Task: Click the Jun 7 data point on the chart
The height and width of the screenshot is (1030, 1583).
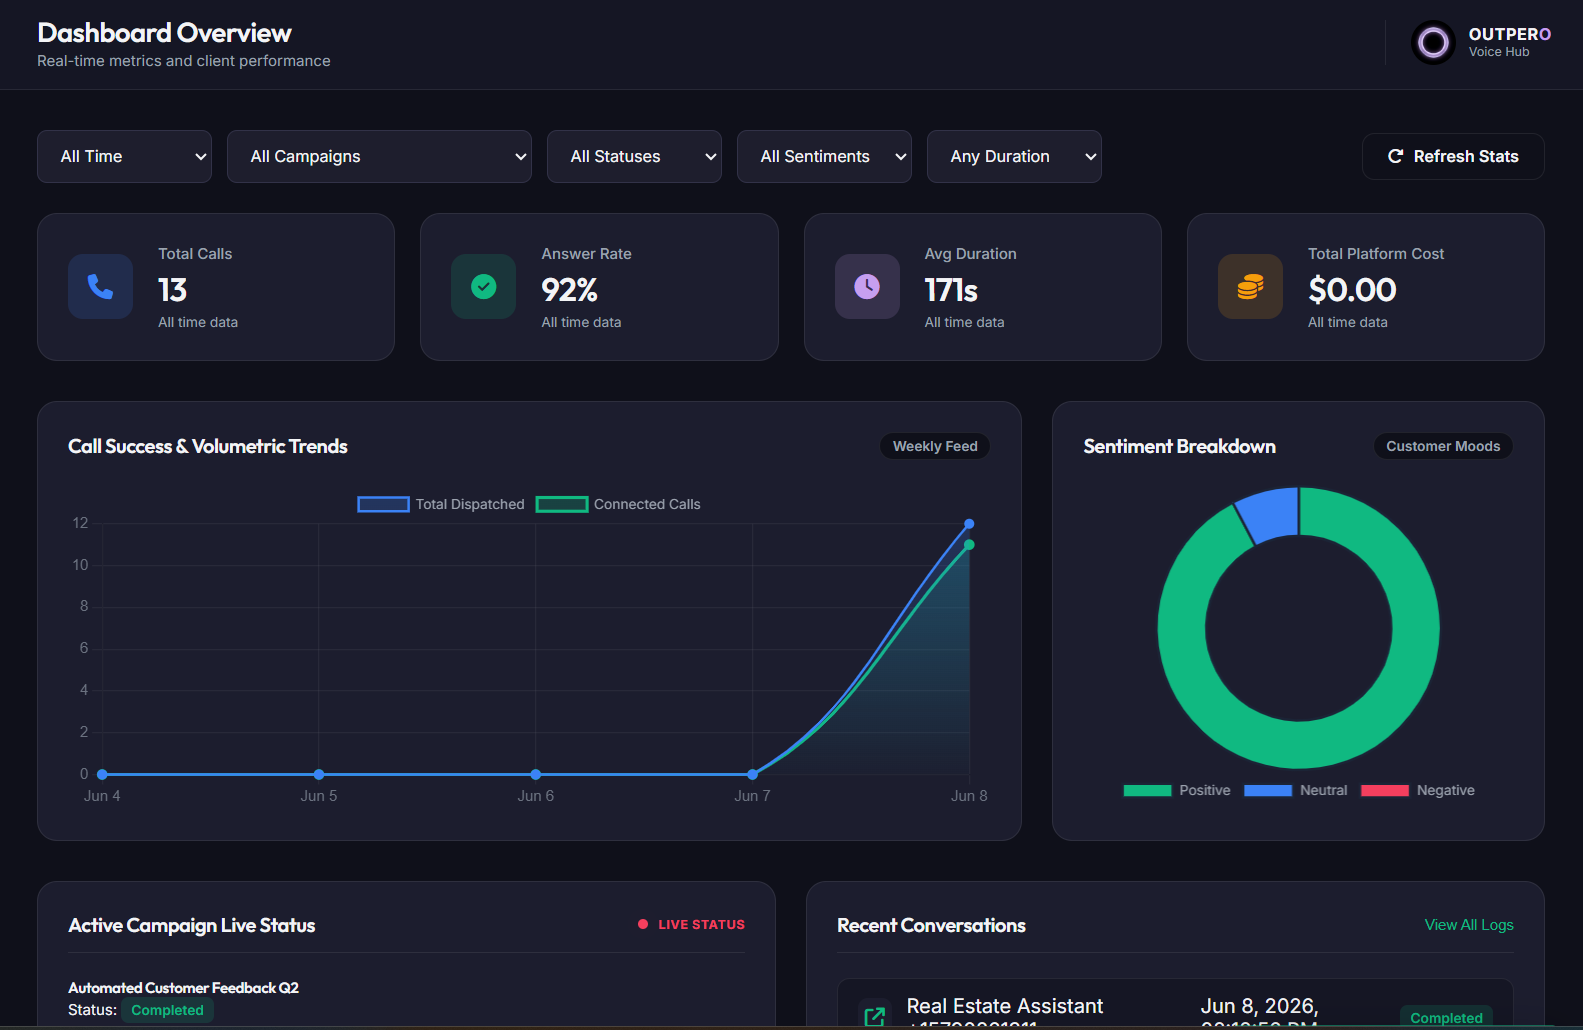Action: click(753, 774)
